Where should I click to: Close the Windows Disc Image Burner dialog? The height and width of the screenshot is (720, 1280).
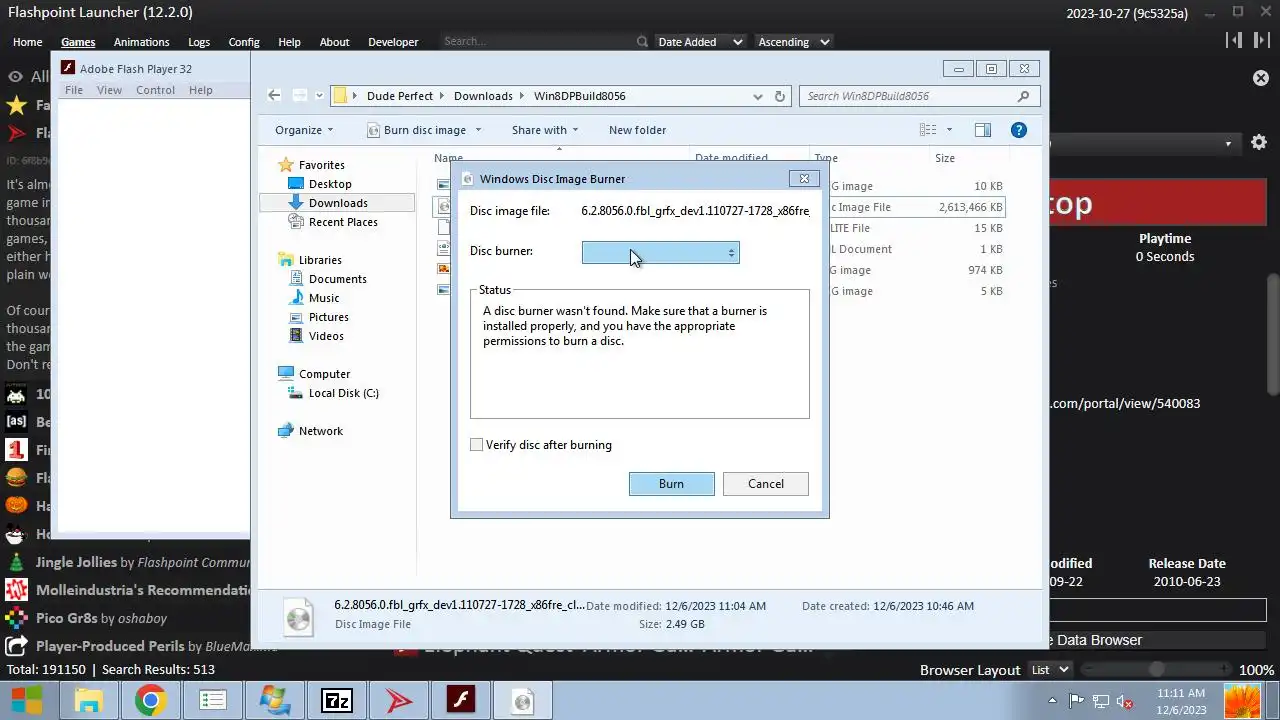coord(804,178)
